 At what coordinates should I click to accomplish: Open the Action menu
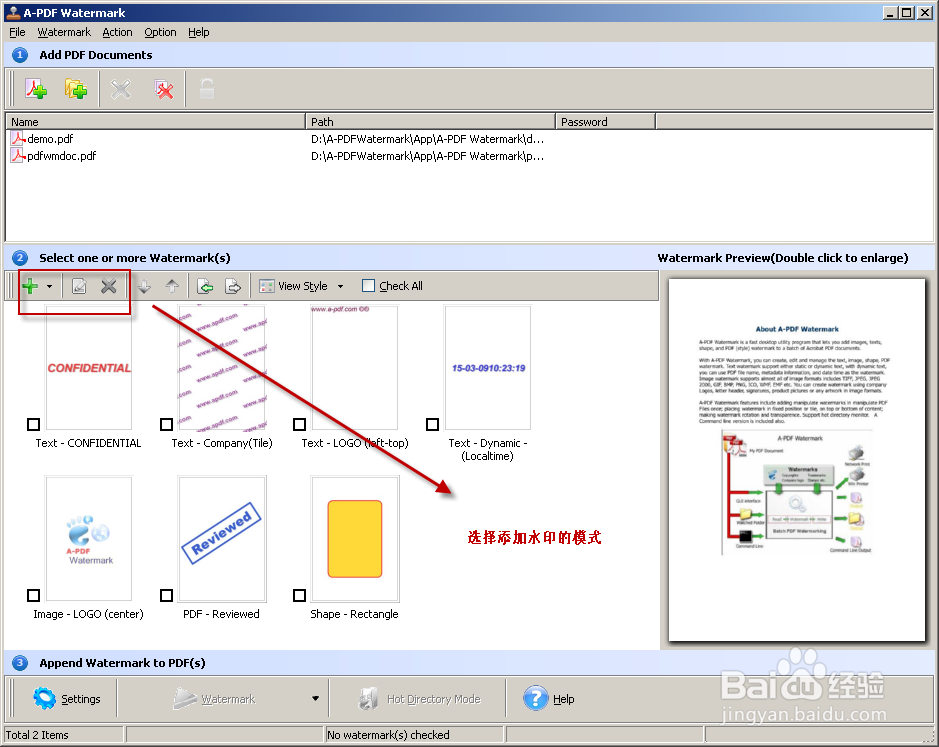(x=117, y=32)
